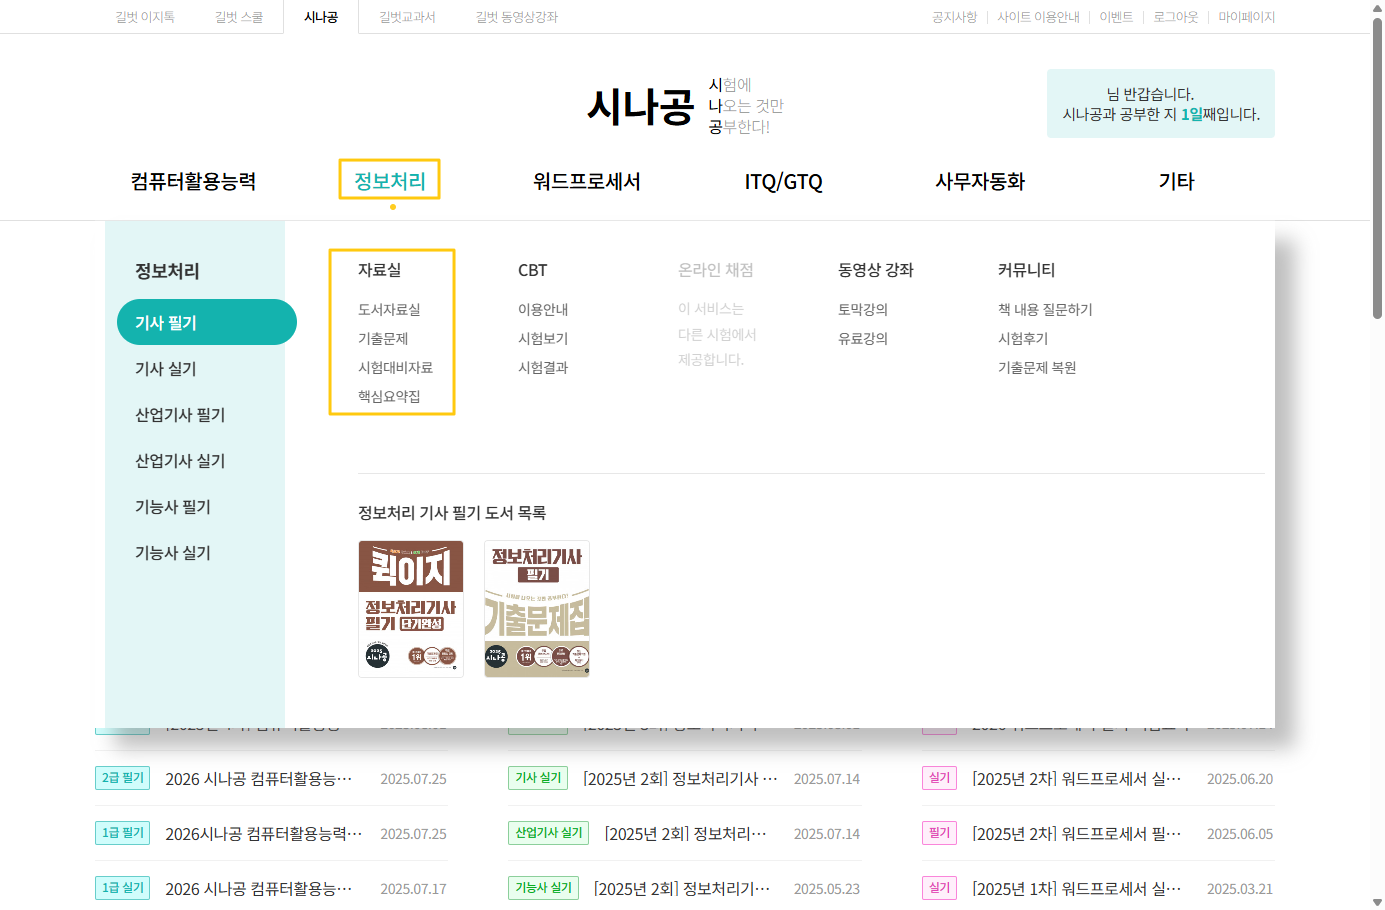Open 이벤트 link in header

click(1116, 17)
